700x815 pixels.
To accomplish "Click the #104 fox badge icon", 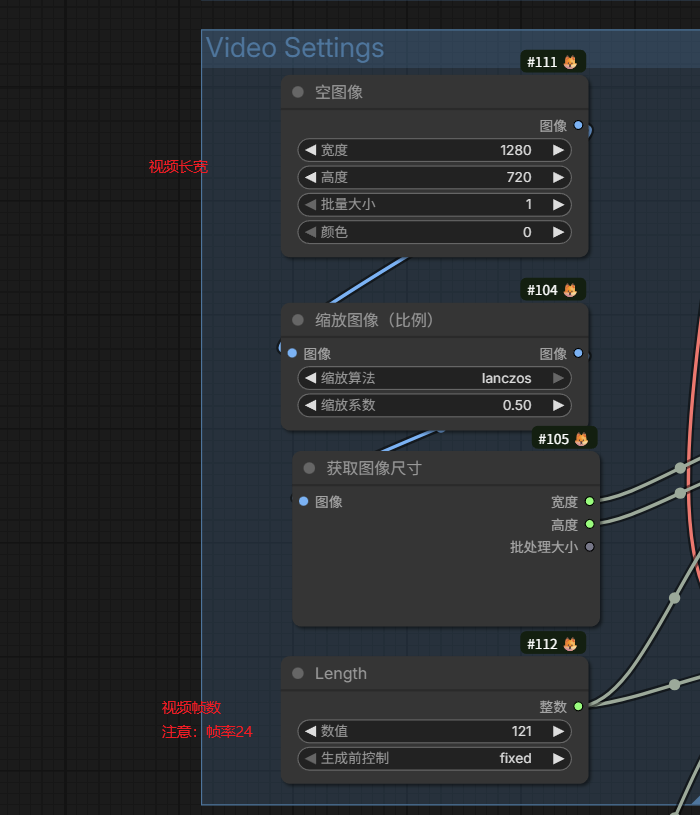I will coord(570,290).
